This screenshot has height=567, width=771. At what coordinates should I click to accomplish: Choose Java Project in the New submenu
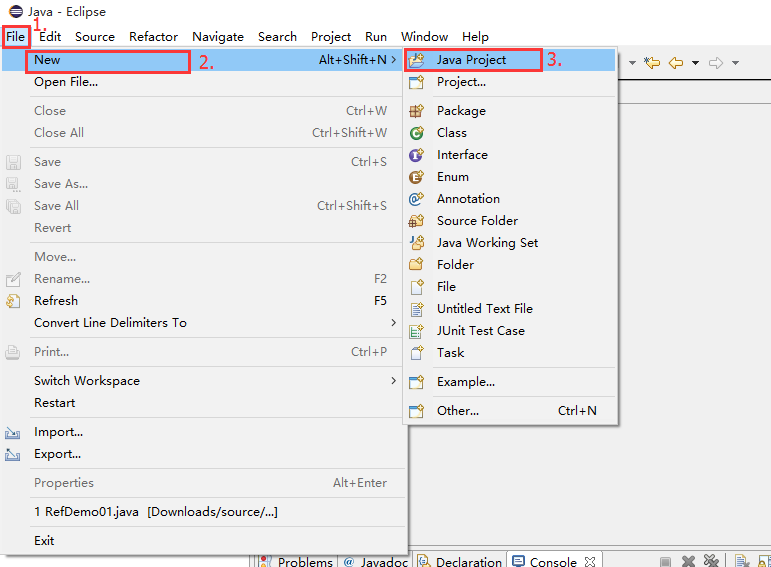509,60
